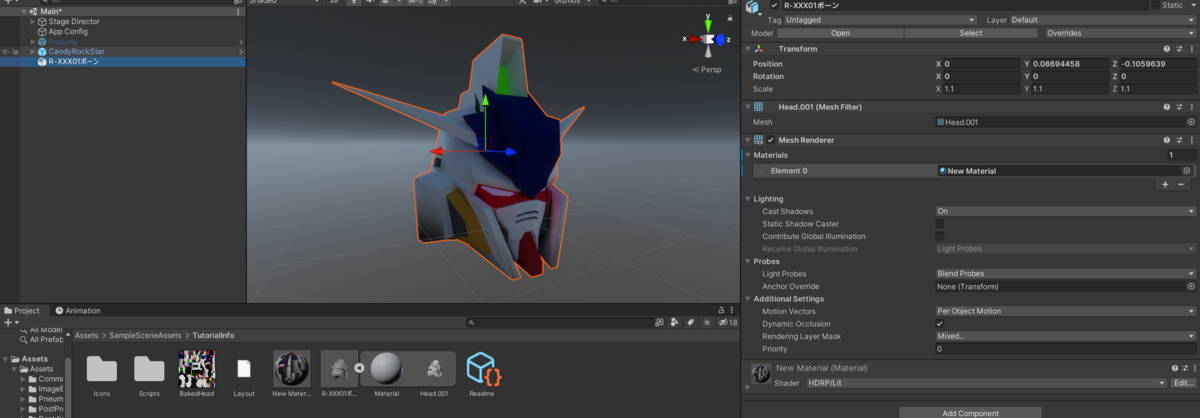Click Position Y value field
This screenshot has width=1200, height=418.
pos(1071,64)
